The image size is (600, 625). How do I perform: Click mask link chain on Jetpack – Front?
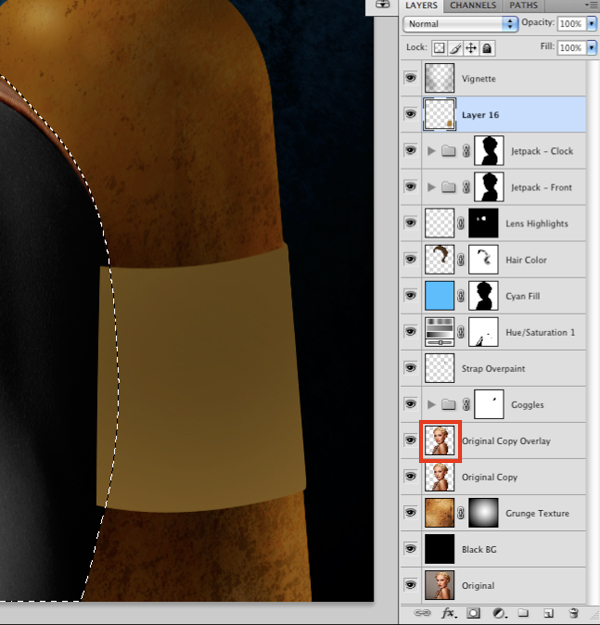pyautogui.click(x=466, y=187)
